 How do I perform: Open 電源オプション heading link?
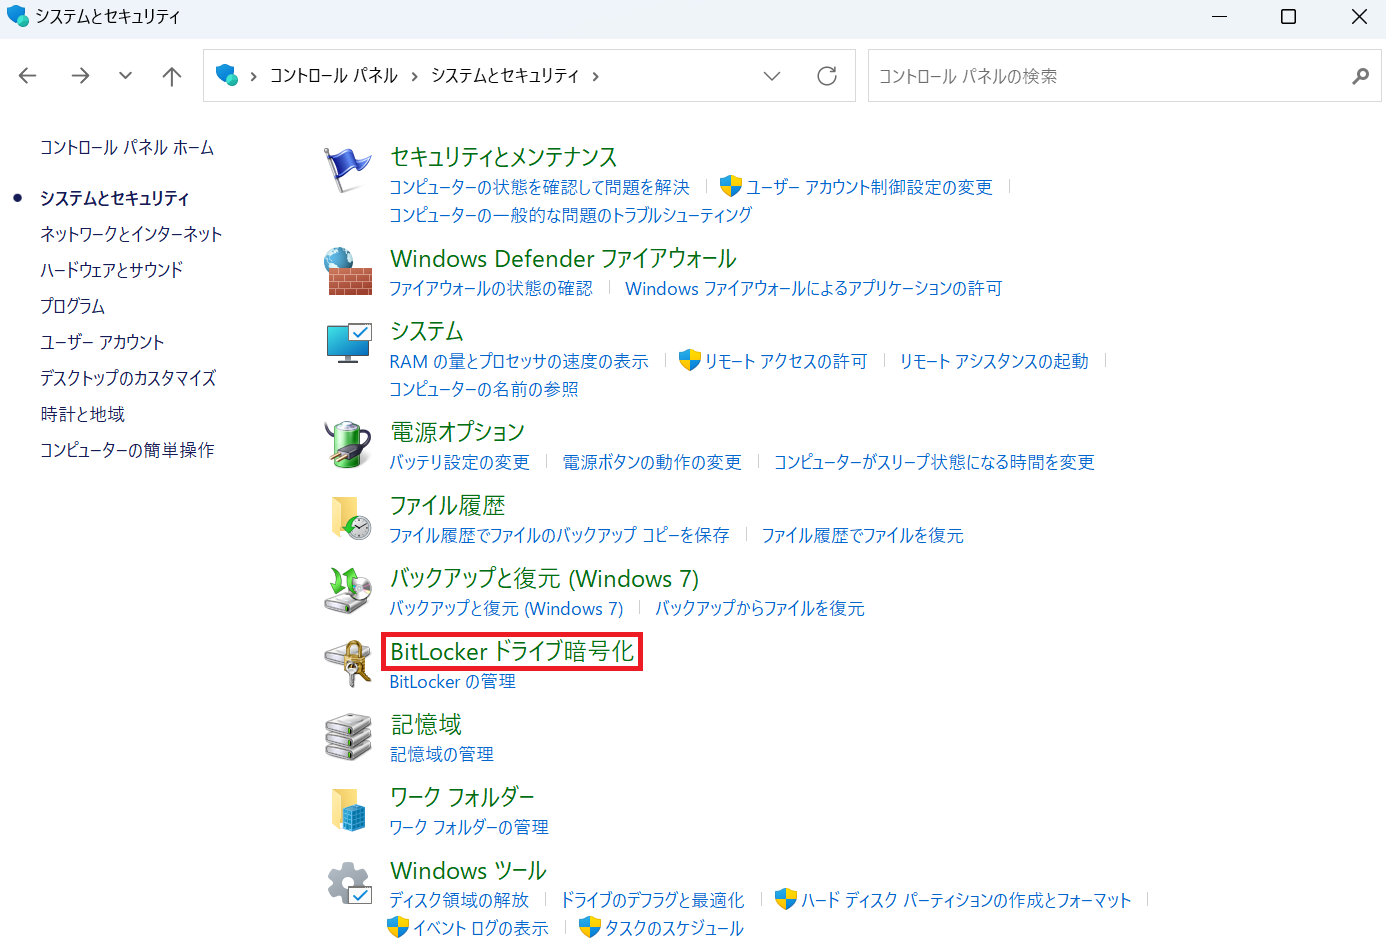point(458,432)
